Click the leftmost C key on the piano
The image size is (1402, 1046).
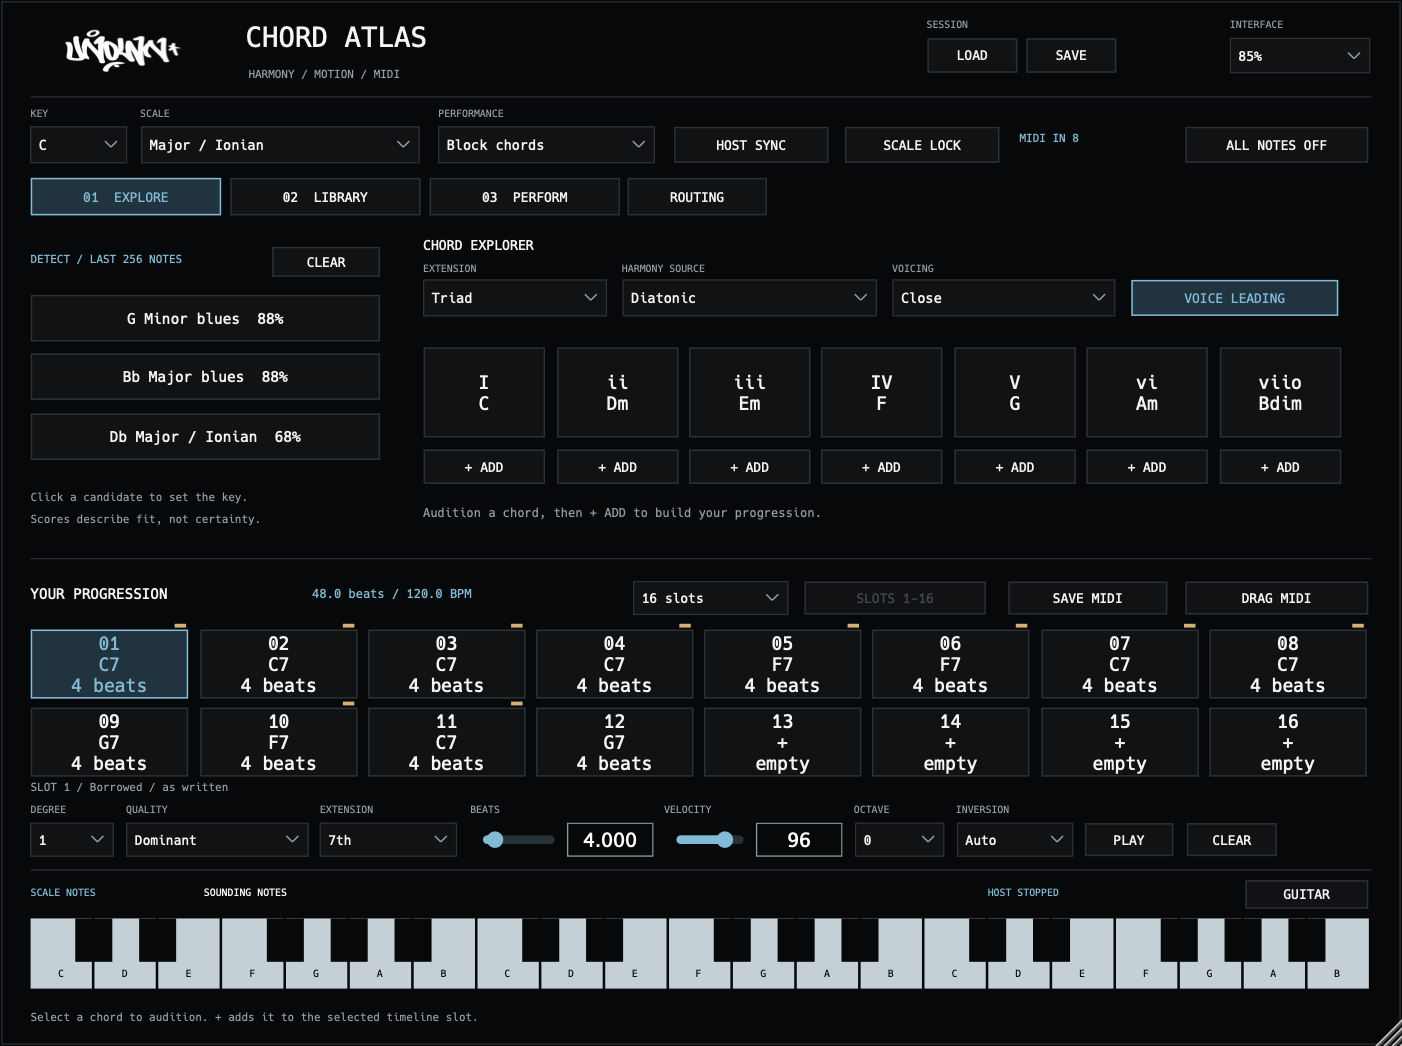tap(60, 972)
